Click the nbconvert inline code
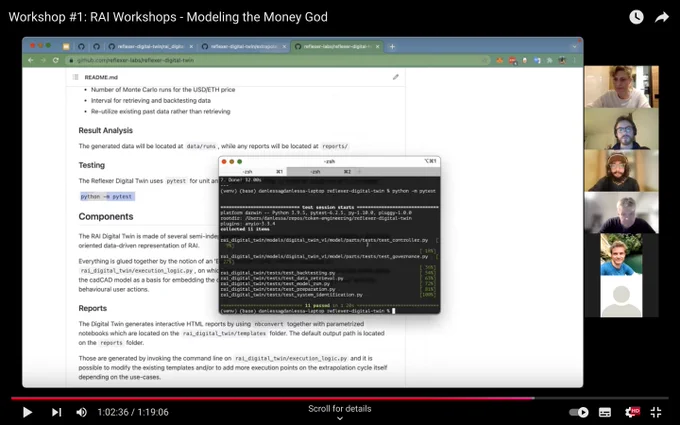Screen dimensions: 680x425 coord(269,324)
